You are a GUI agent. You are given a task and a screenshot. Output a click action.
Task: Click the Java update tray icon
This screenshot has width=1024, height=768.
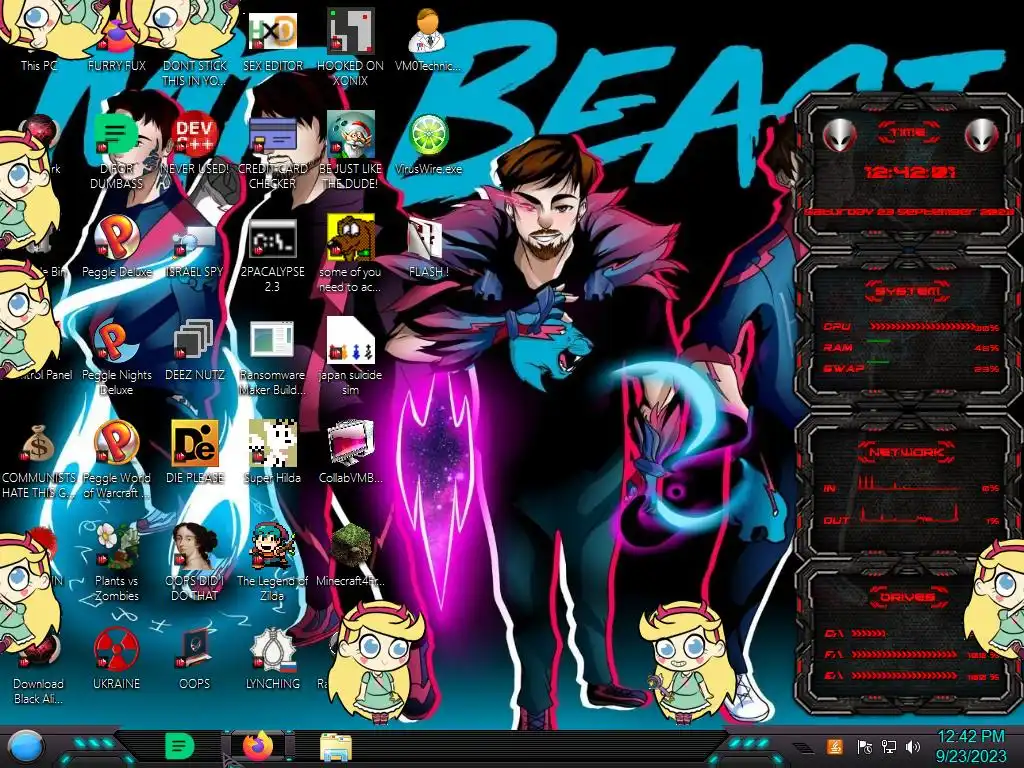tap(834, 746)
